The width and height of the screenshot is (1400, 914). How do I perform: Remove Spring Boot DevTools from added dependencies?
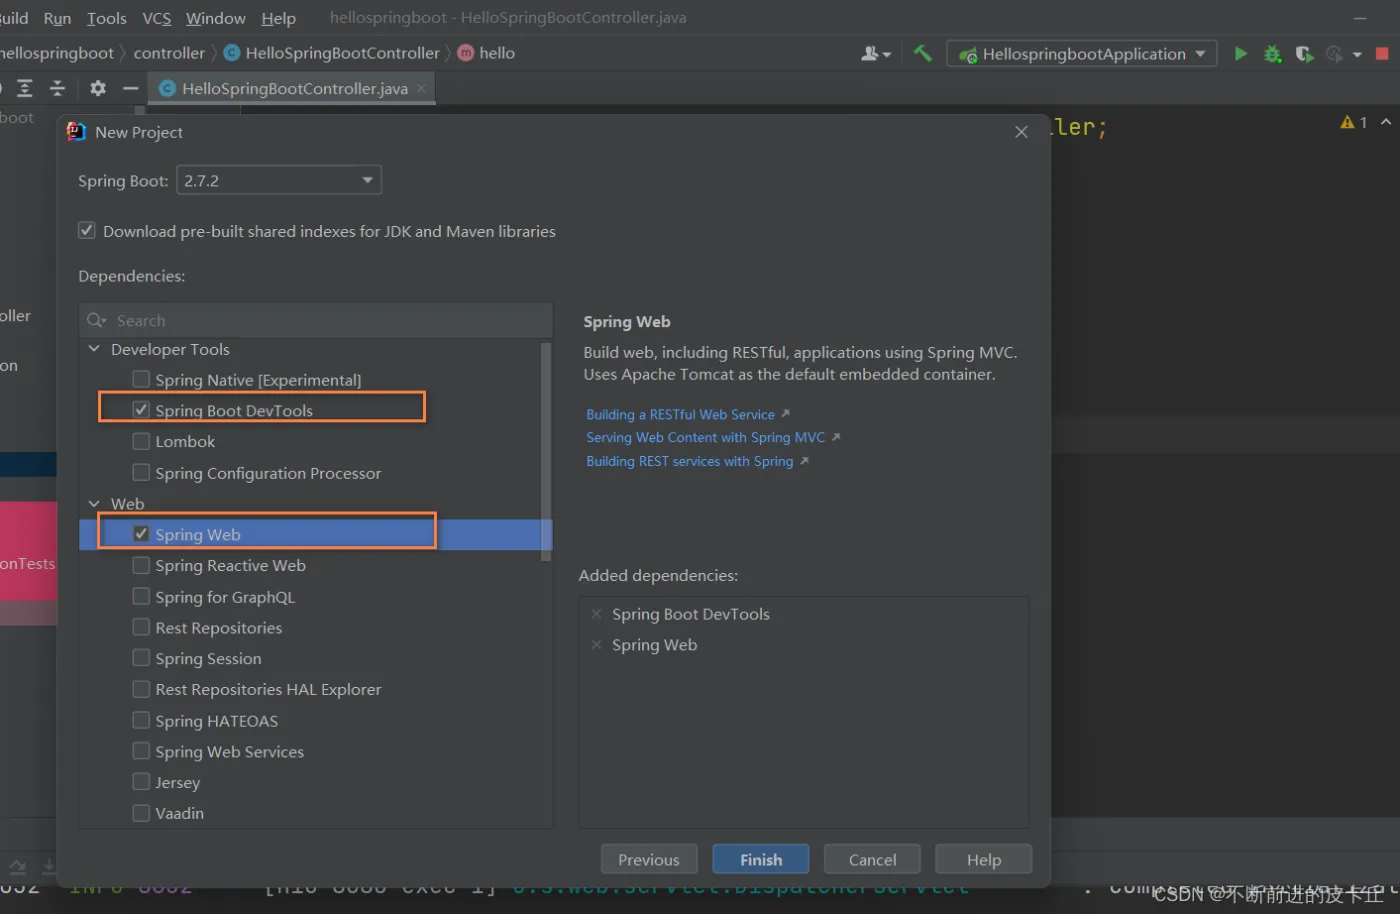(596, 614)
